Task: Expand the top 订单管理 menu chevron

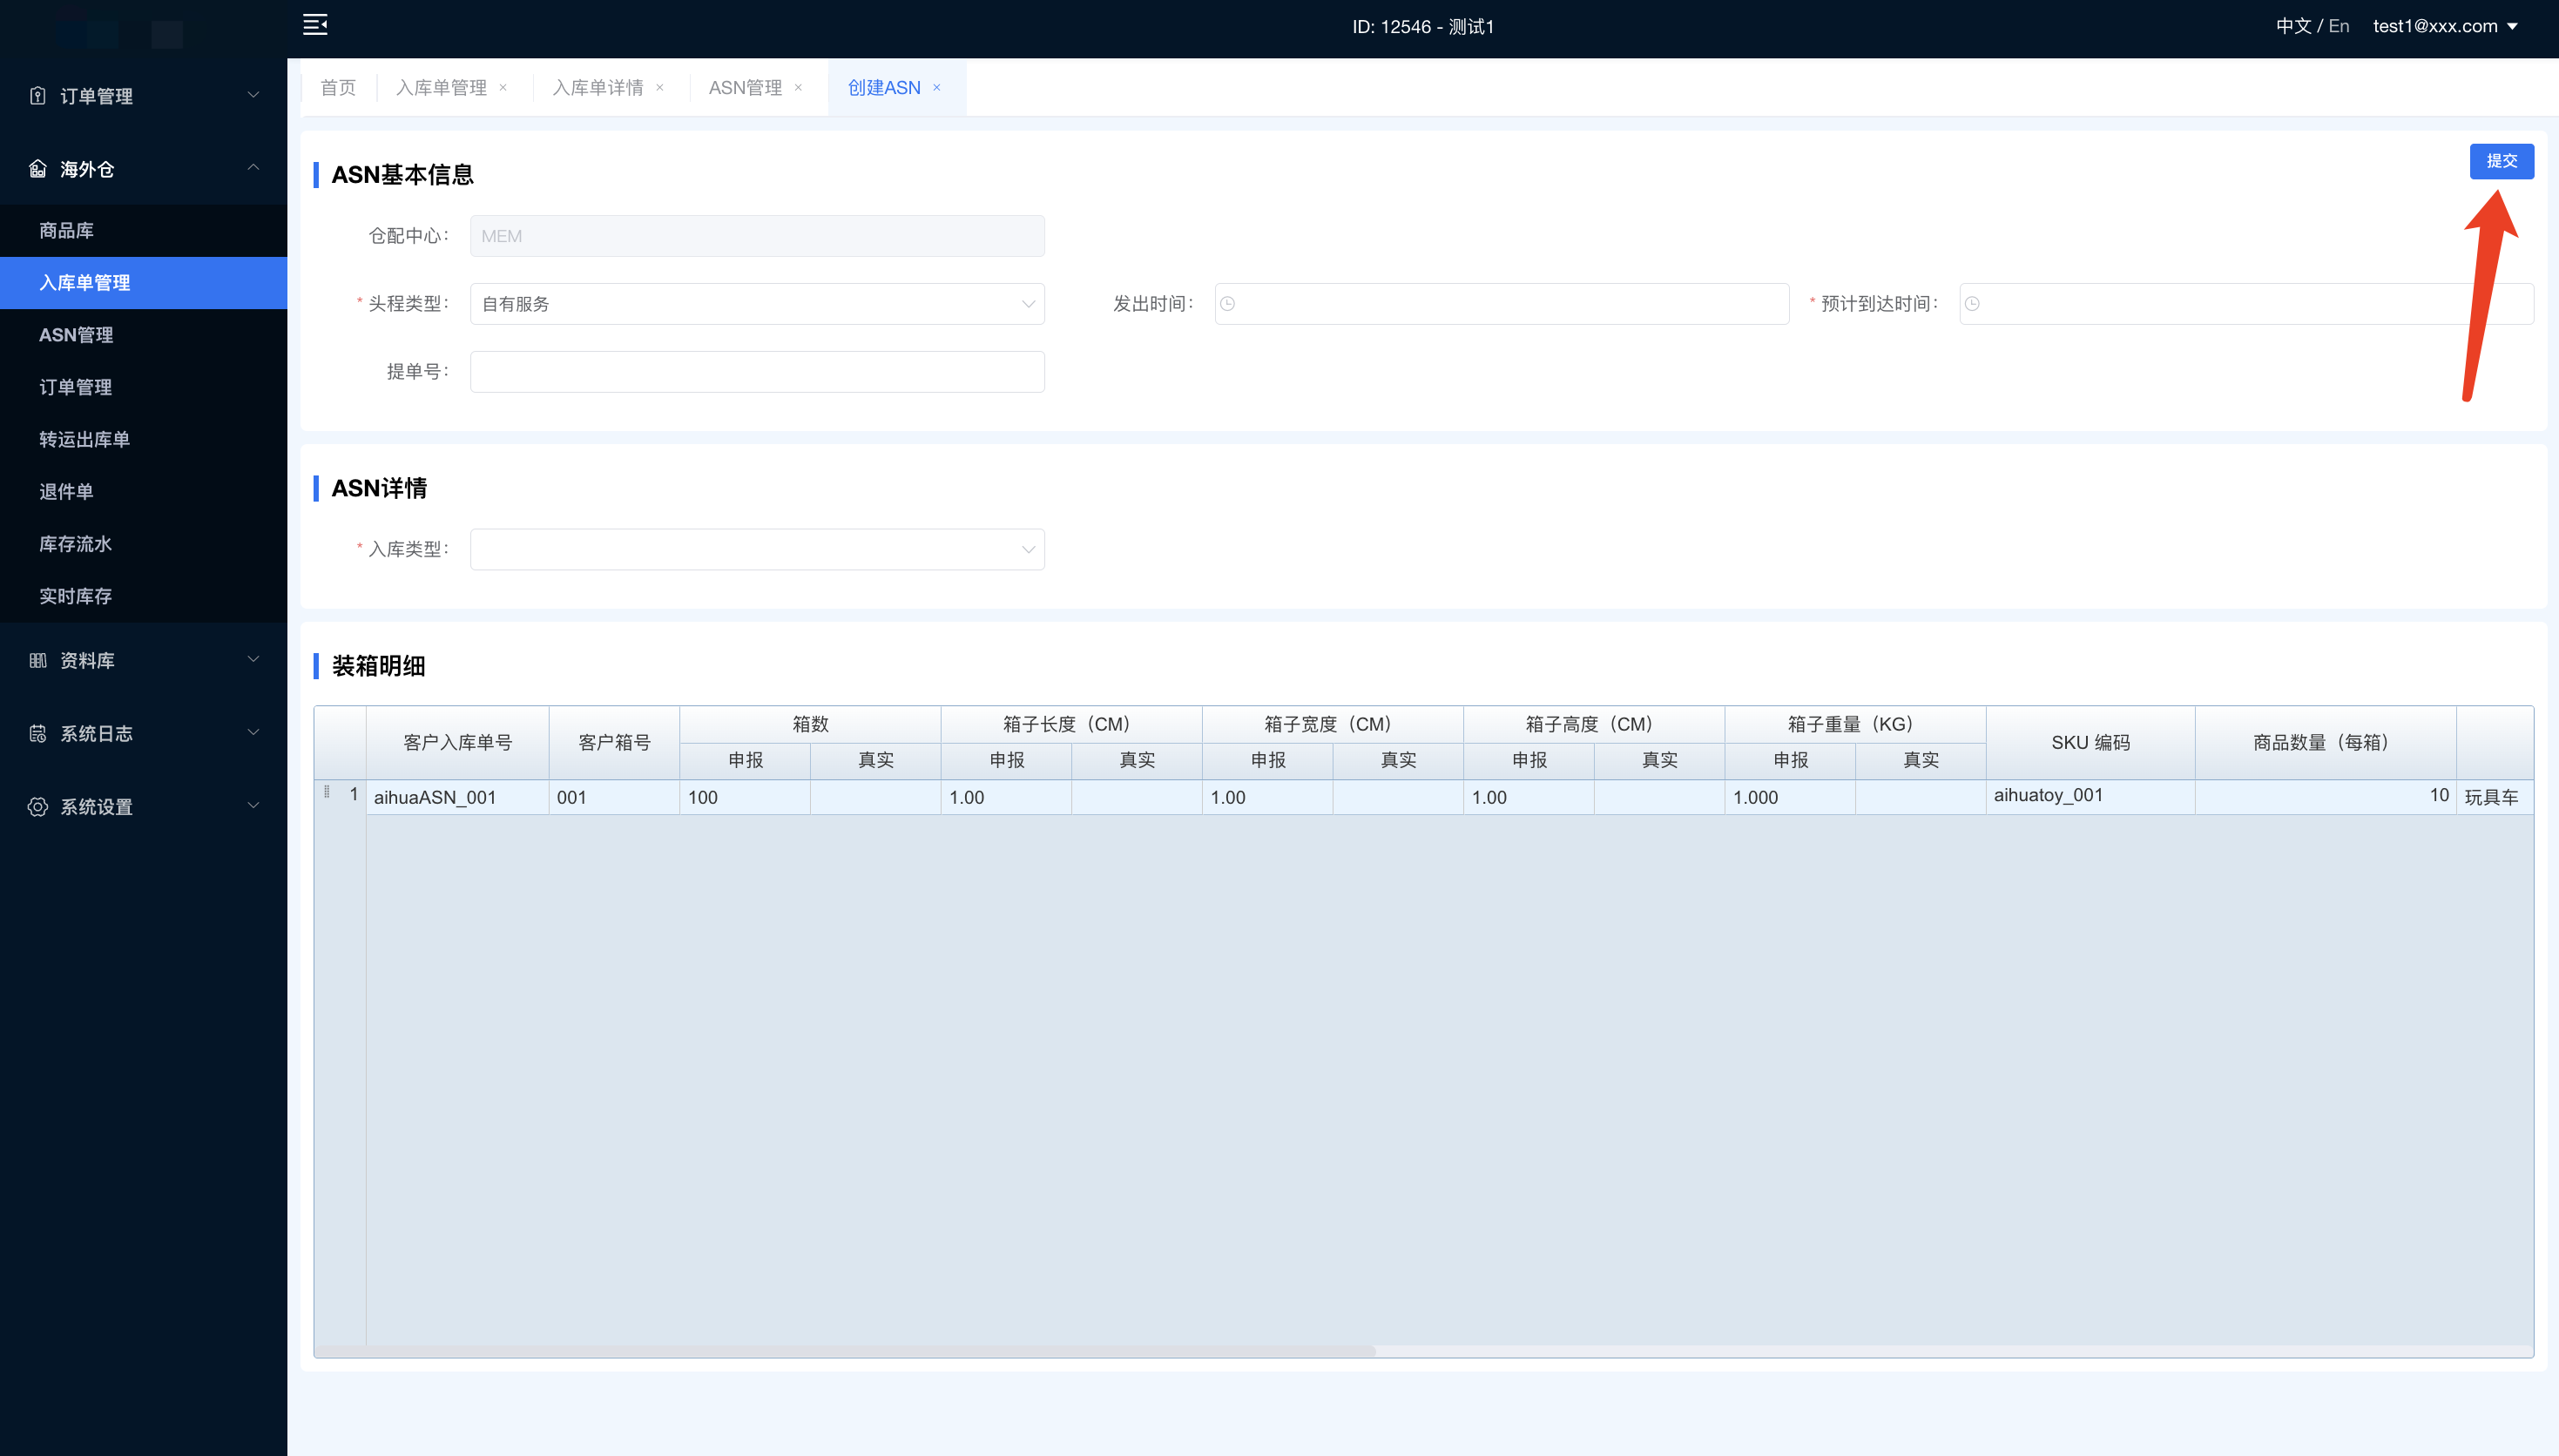Action: click(253, 95)
